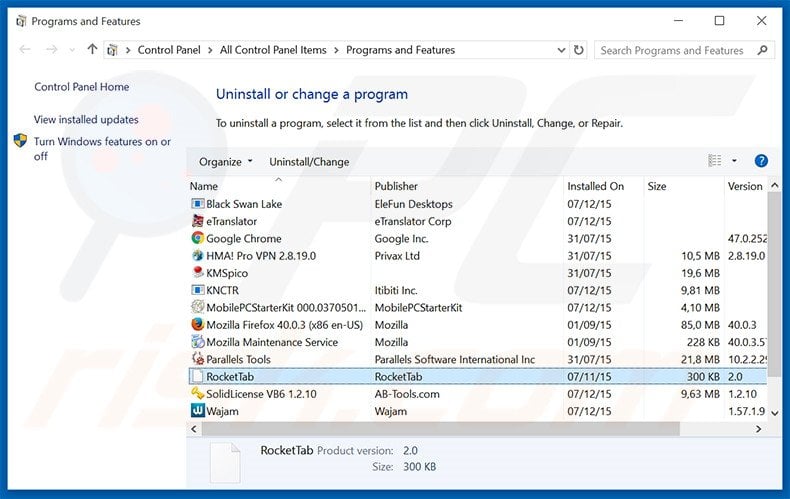Viewport: 790px width, 499px height.
Task: Select the Parallels Tools program name
Action: click(238, 359)
